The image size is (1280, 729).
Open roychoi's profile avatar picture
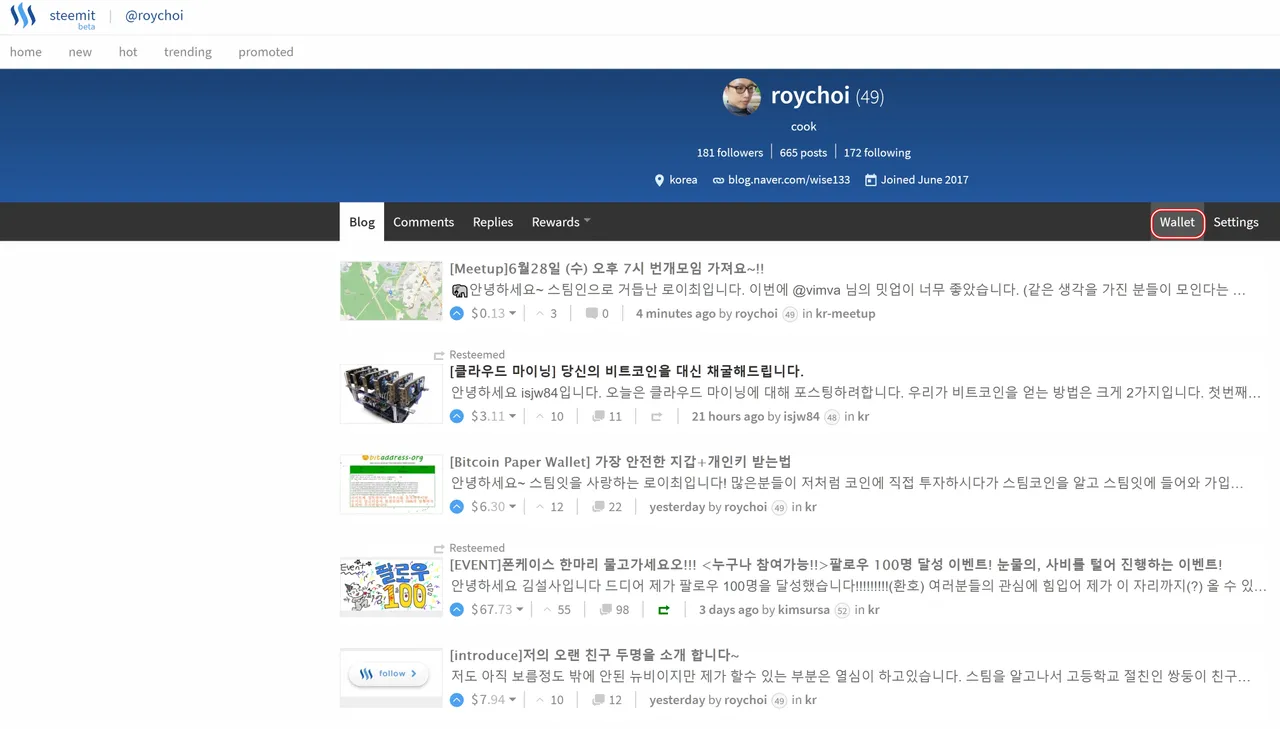[x=742, y=97]
